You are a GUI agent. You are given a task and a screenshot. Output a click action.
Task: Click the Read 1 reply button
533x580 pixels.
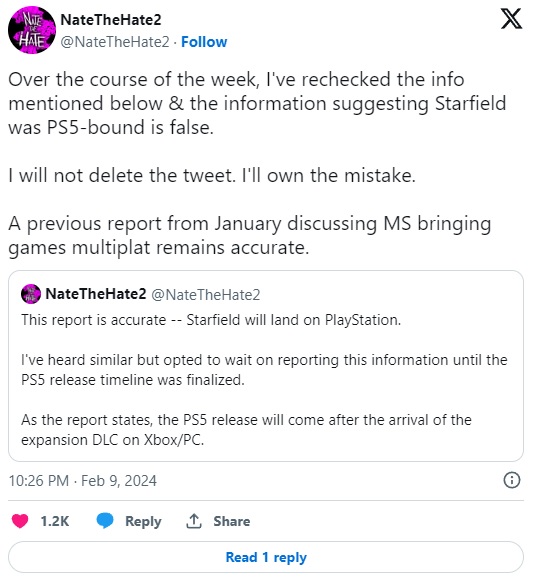point(266,557)
